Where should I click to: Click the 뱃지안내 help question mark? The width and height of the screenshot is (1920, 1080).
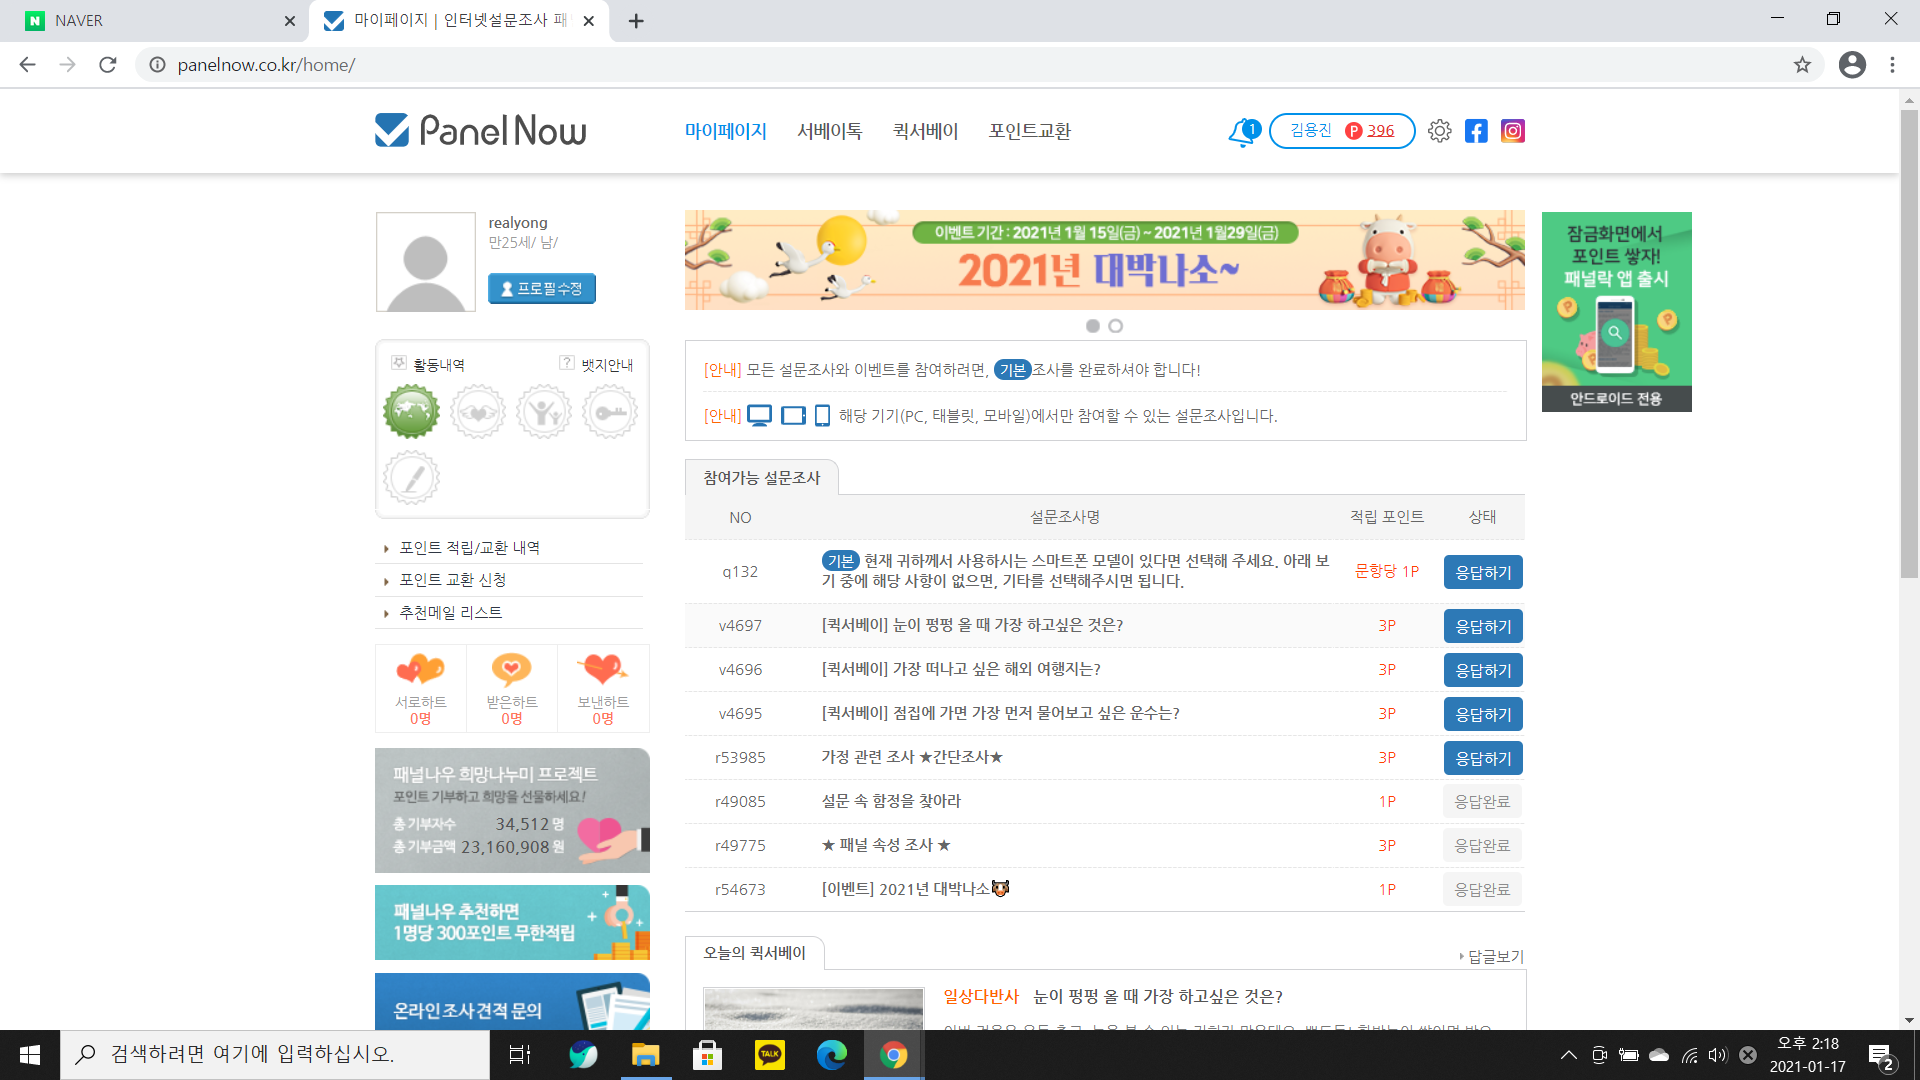pyautogui.click(x=567, y=363)
